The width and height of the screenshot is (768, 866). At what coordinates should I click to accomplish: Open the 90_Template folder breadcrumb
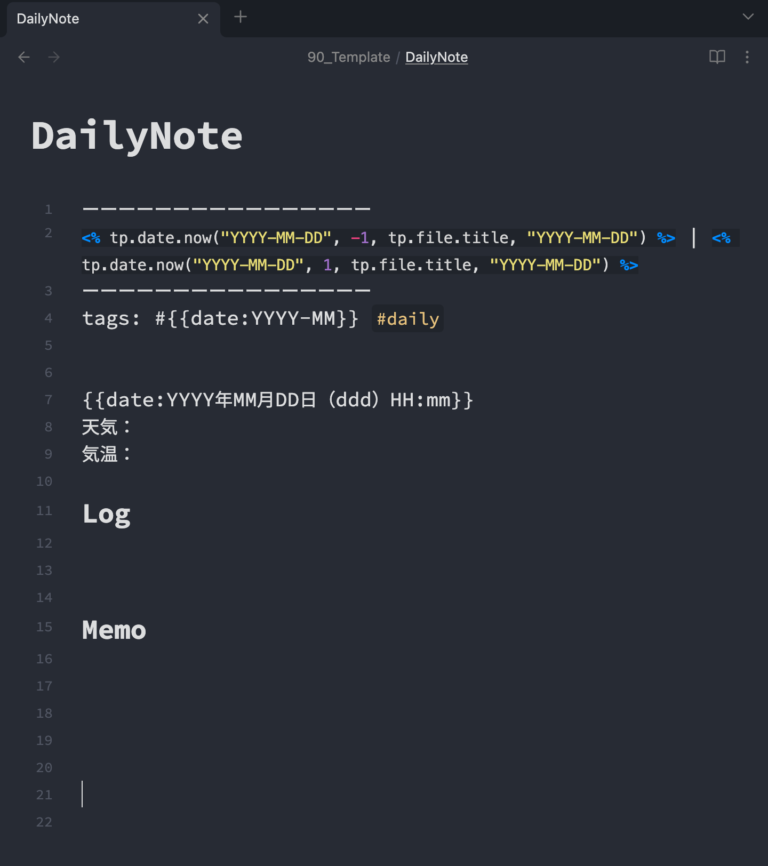348,57
